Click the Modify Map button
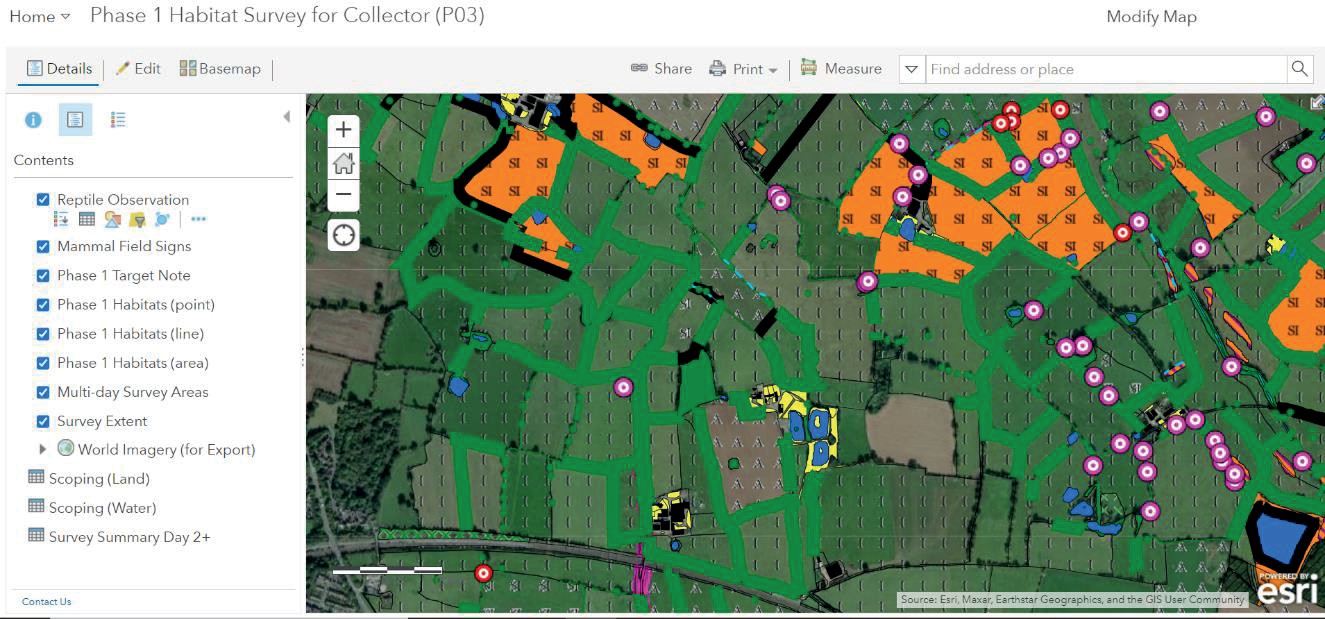 pos(1151,17)
